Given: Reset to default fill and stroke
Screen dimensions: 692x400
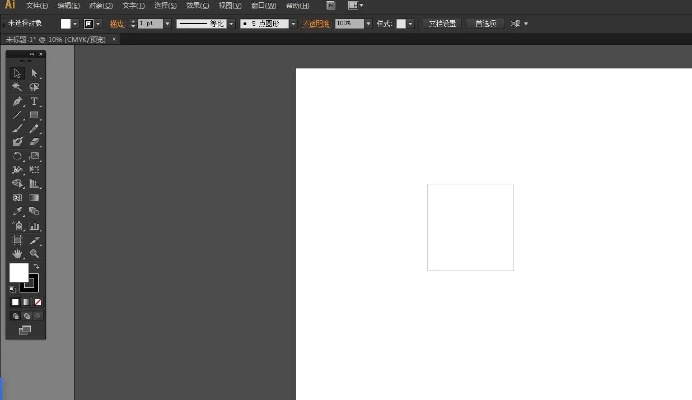Looking at the screenshot, I should [12, 290].
